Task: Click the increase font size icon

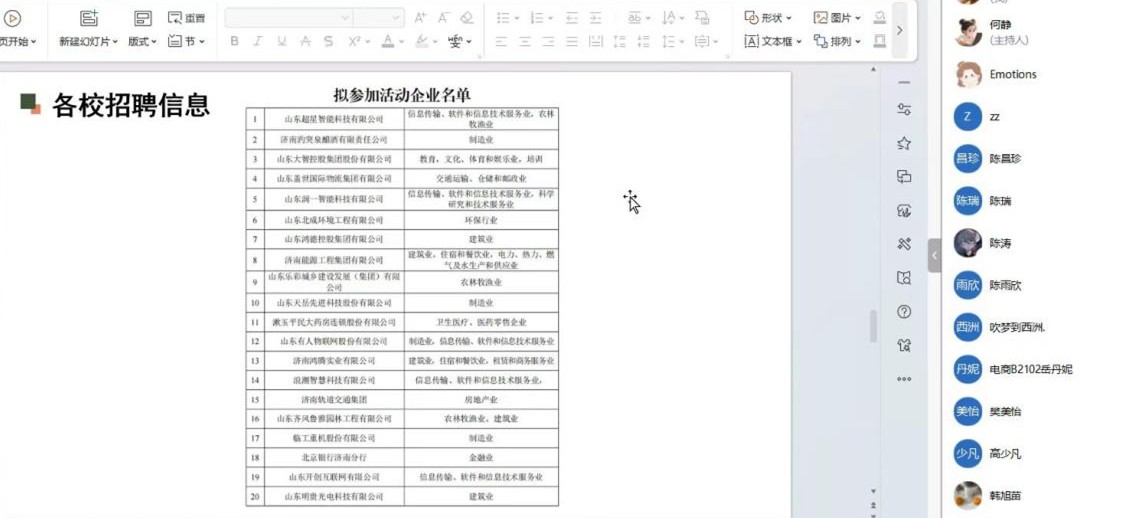Action: pos(420,18)
